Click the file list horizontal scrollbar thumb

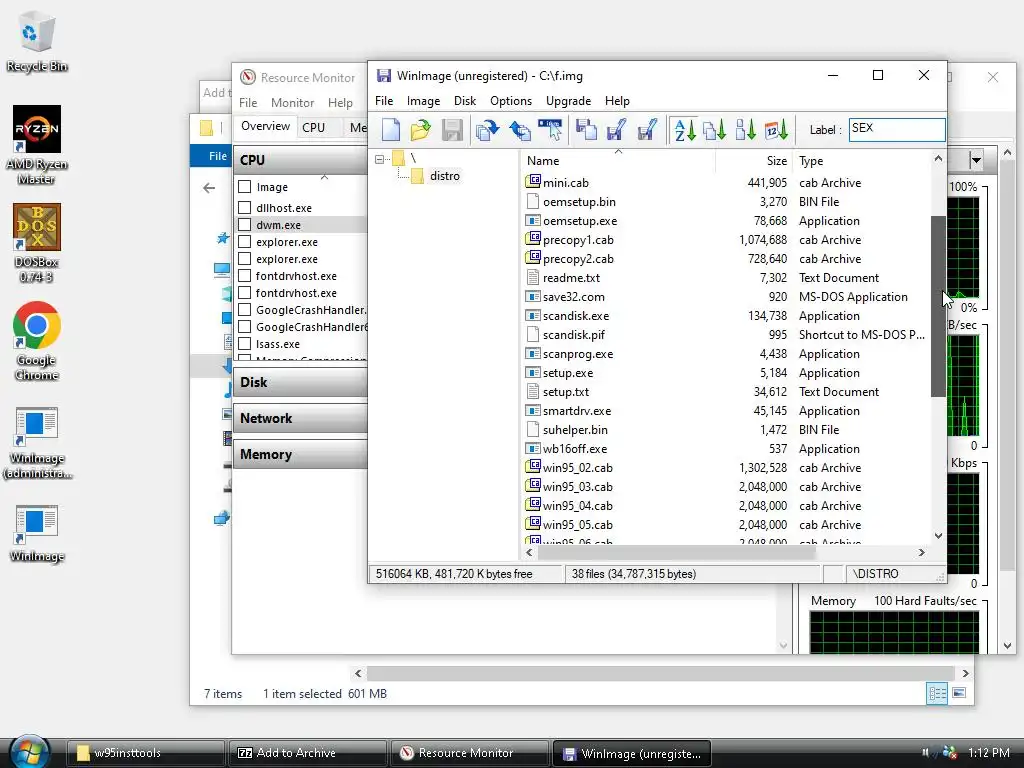[676, 552]
